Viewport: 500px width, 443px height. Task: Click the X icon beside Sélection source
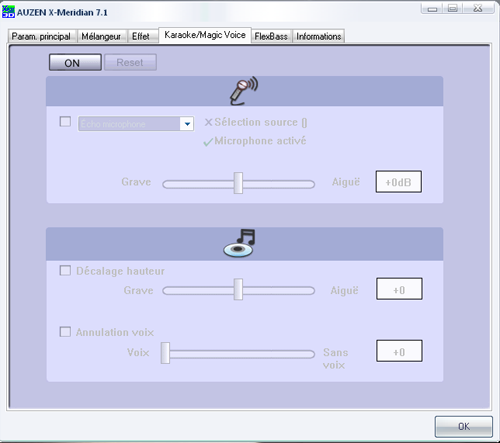[208, 122]
